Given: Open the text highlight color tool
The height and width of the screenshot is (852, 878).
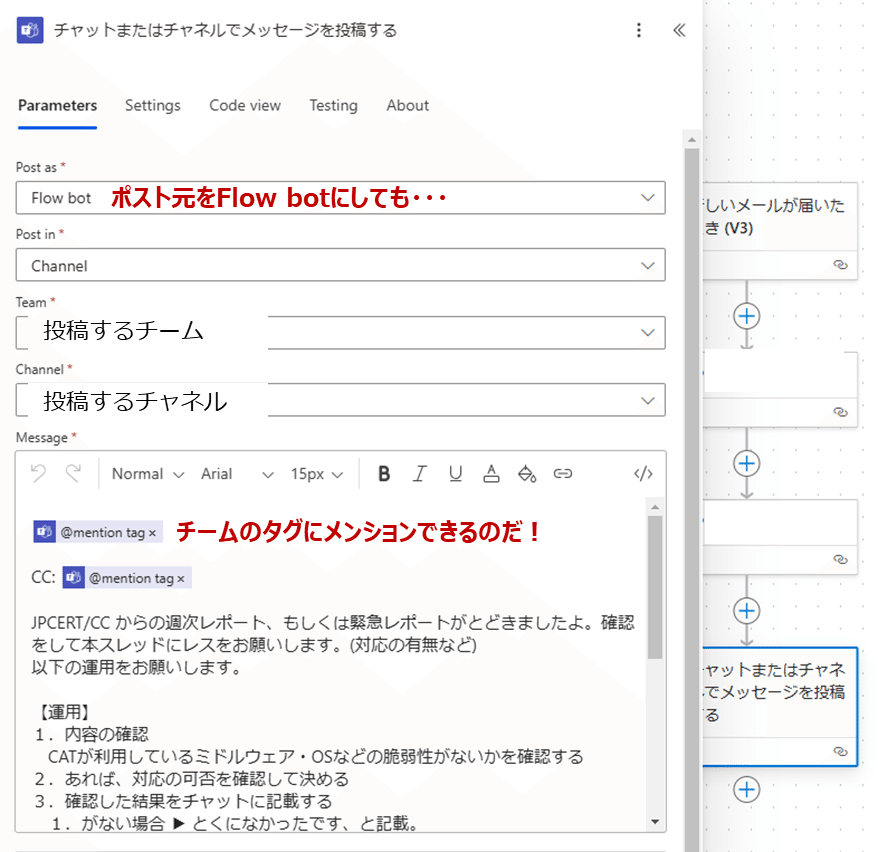Looking at the screenshot, I should tap(527, 474).
